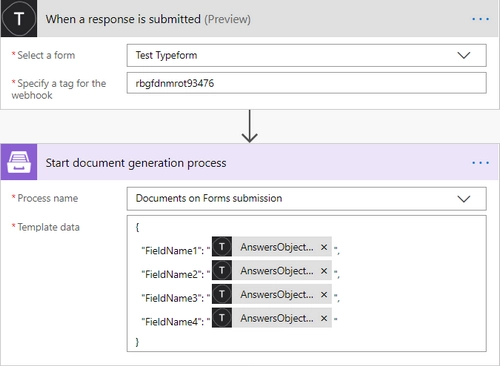
Task: Open more options for Start document generation
Action: tap(480, 163)
